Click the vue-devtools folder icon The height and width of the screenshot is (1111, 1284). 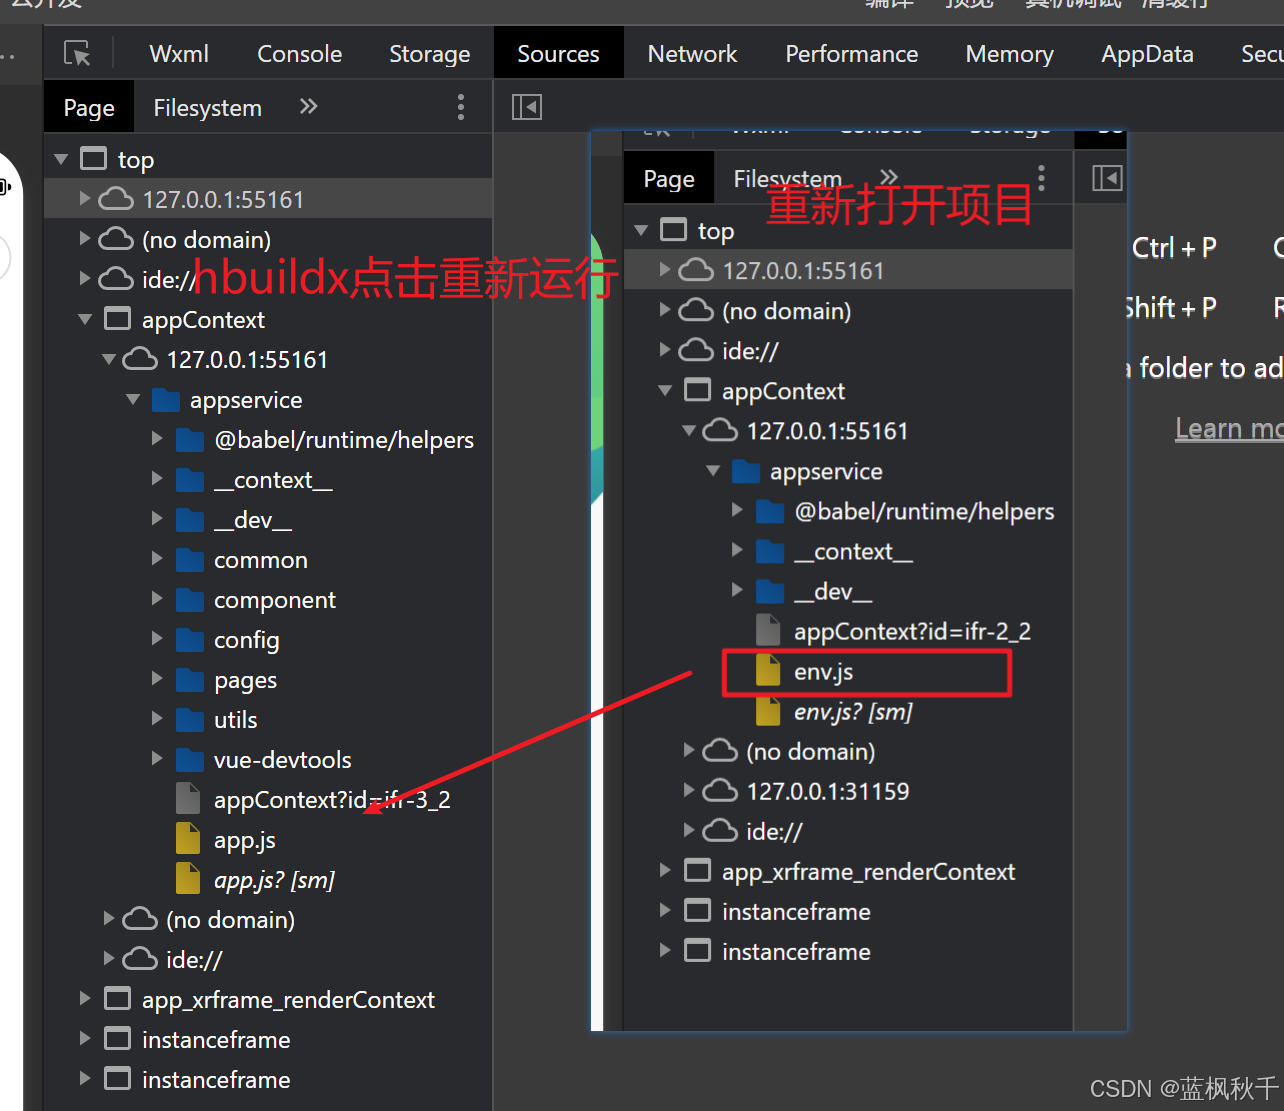(x=189, y=760)
